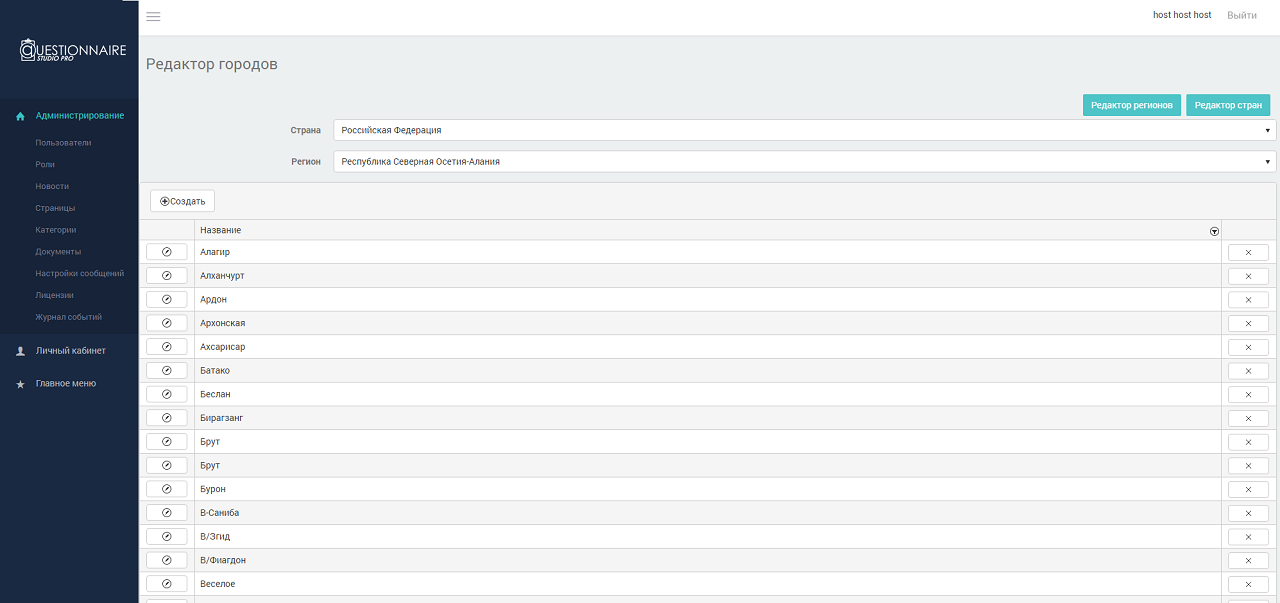Open Категории in the sidebar
This screenshot has width=1280, height=603.
coord(56,230)
